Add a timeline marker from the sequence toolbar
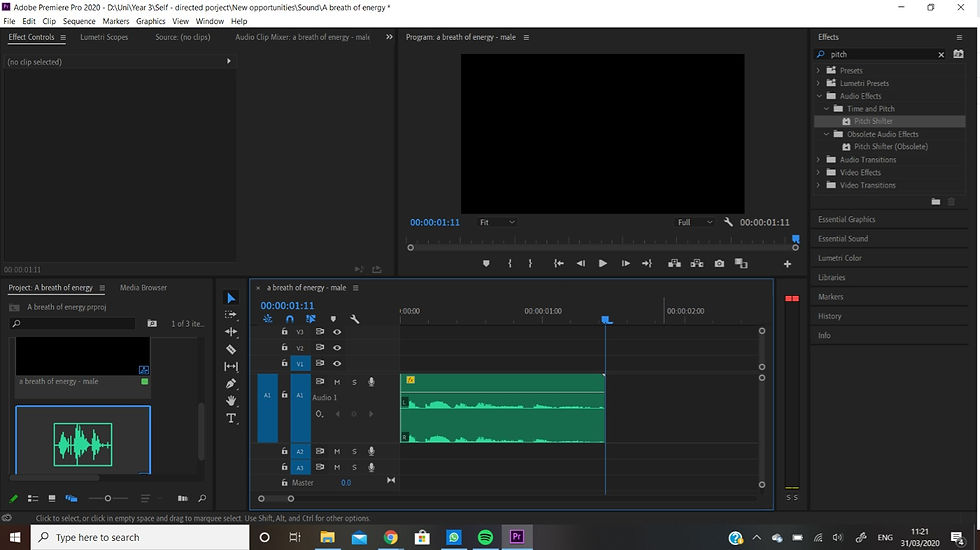The height and width of the screenshot is (550, 980). pyautogui.click(x=333, y=319)
